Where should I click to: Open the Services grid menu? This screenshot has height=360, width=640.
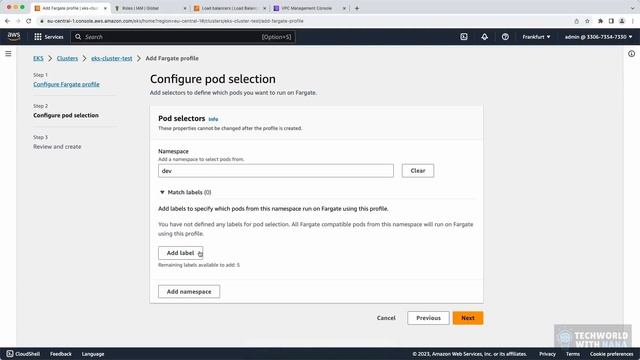pyautogui.click(x=49, y=37)
